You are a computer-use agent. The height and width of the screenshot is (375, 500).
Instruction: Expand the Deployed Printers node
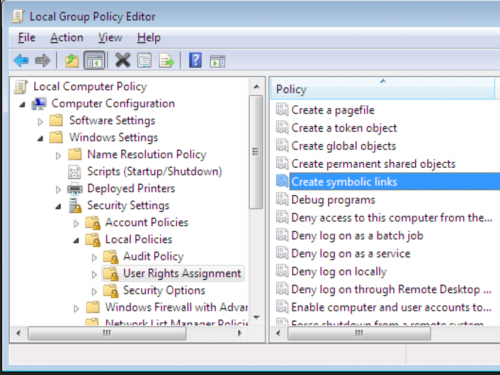click(58, 190)
